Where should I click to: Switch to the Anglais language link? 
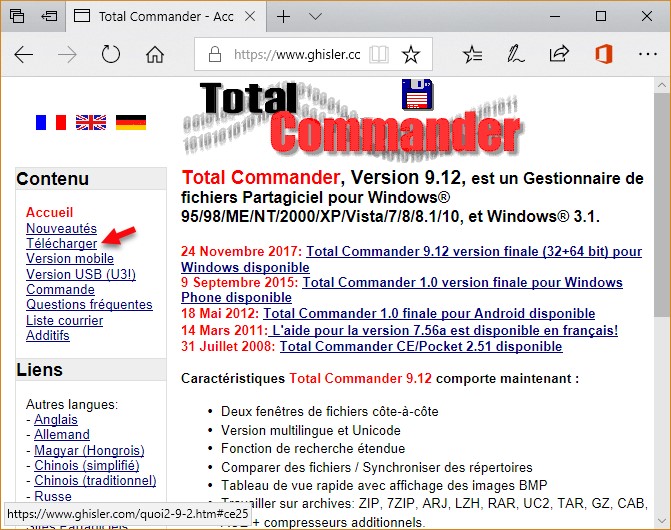coord(56,419)
